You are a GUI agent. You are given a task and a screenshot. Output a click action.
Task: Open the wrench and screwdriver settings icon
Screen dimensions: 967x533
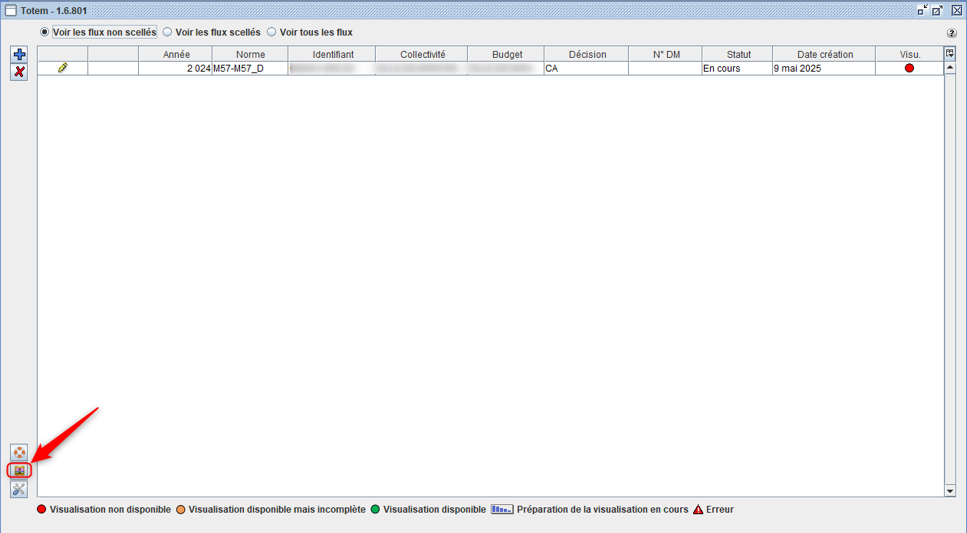(x=19, y=489)
